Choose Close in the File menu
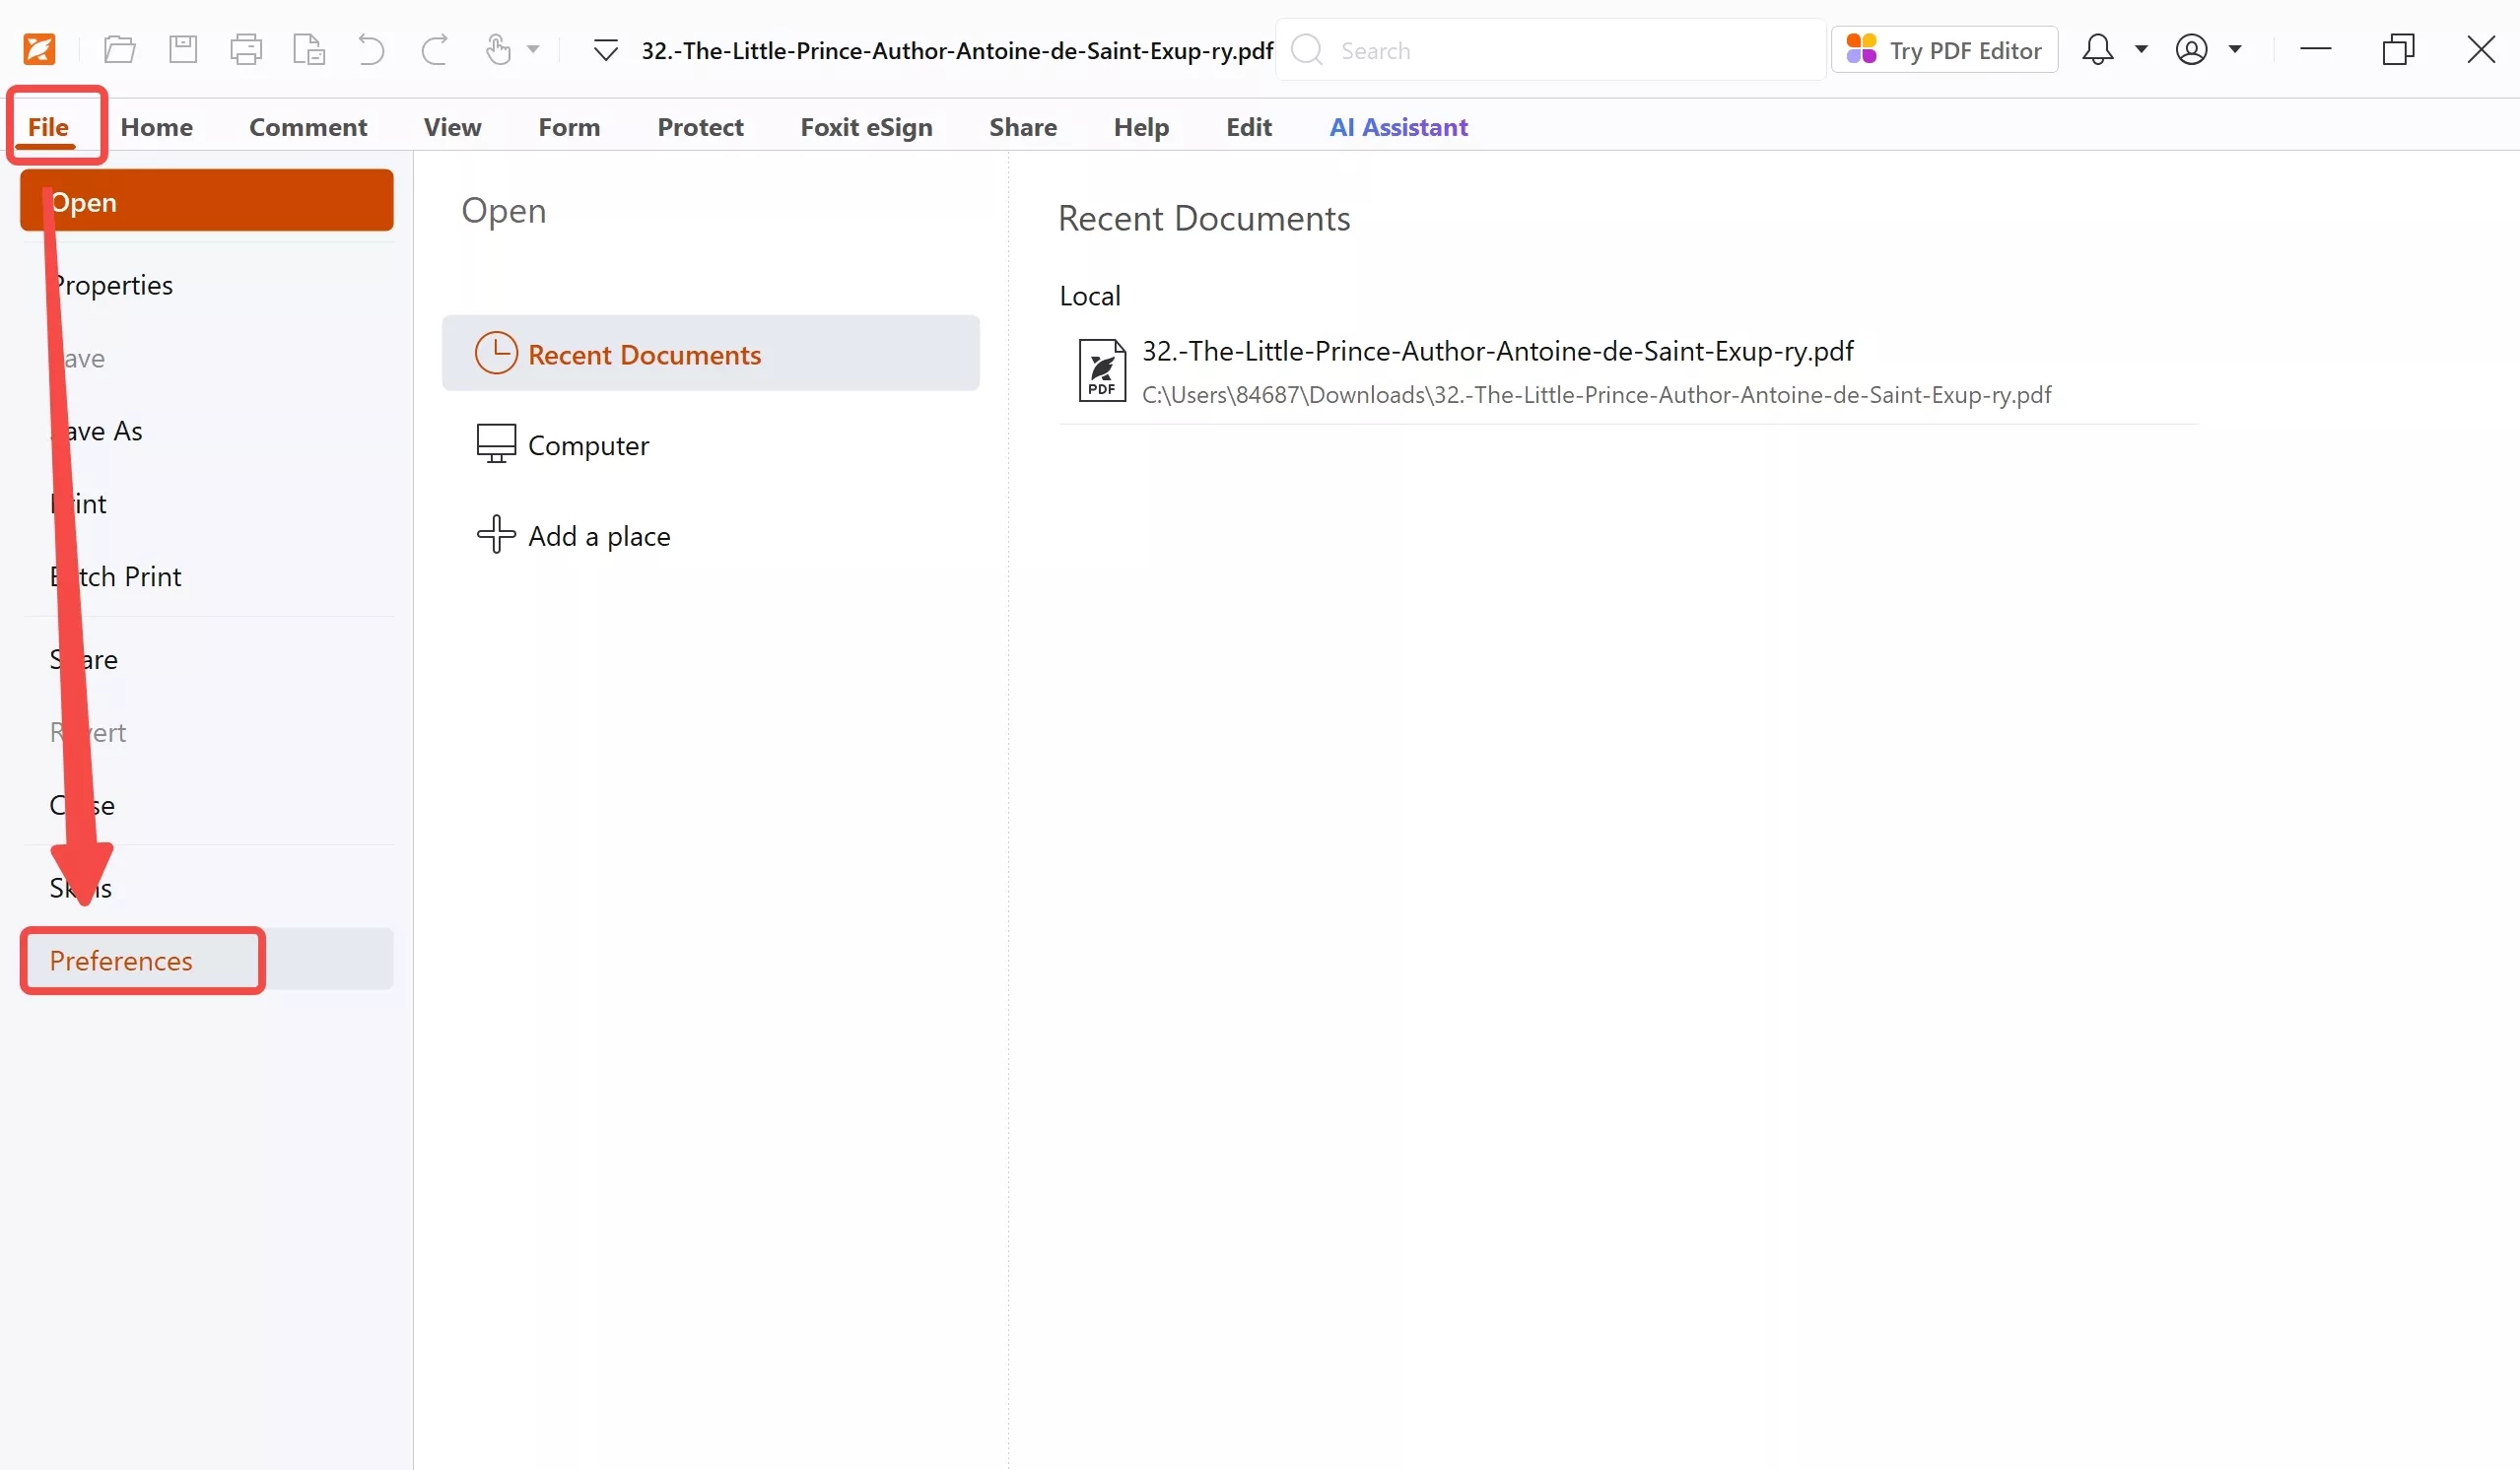The height and width of the screenshot is (1470, 2520). (207, 806)
